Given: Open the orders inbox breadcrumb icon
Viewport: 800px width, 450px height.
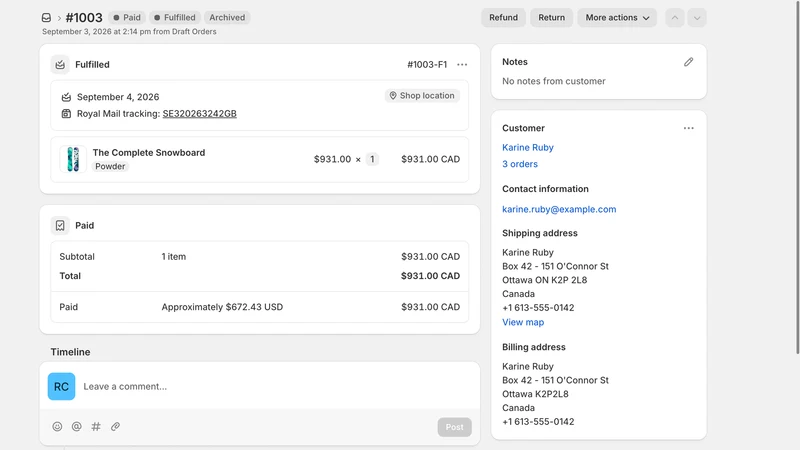Looking at the screenshot, I should coord(46,18).
